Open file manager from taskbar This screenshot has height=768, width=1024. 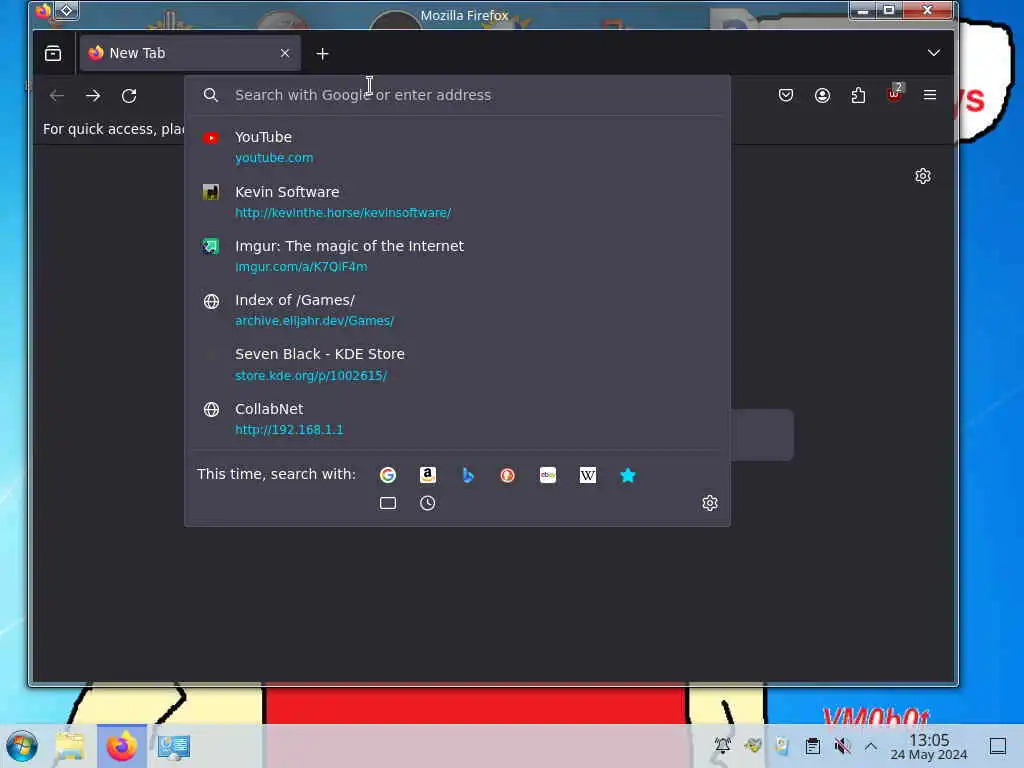(71, 746)
